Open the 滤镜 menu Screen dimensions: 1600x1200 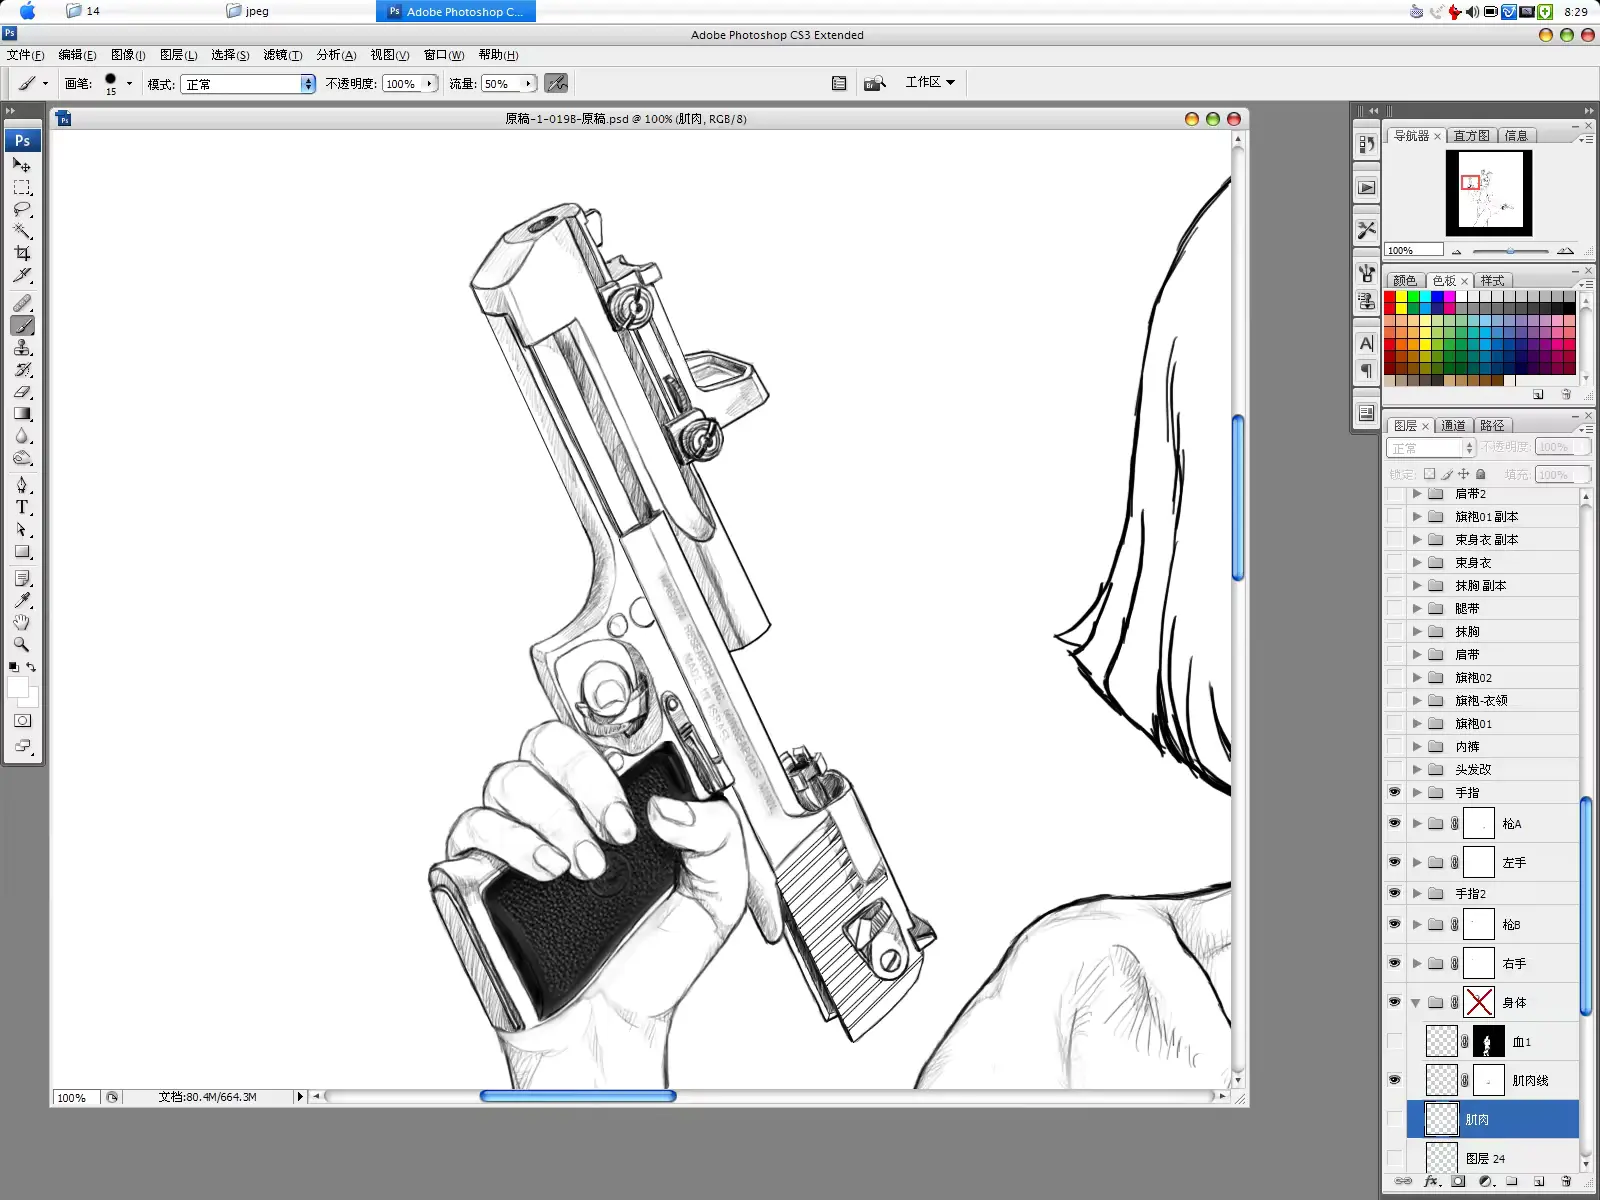tap(282, 55)
